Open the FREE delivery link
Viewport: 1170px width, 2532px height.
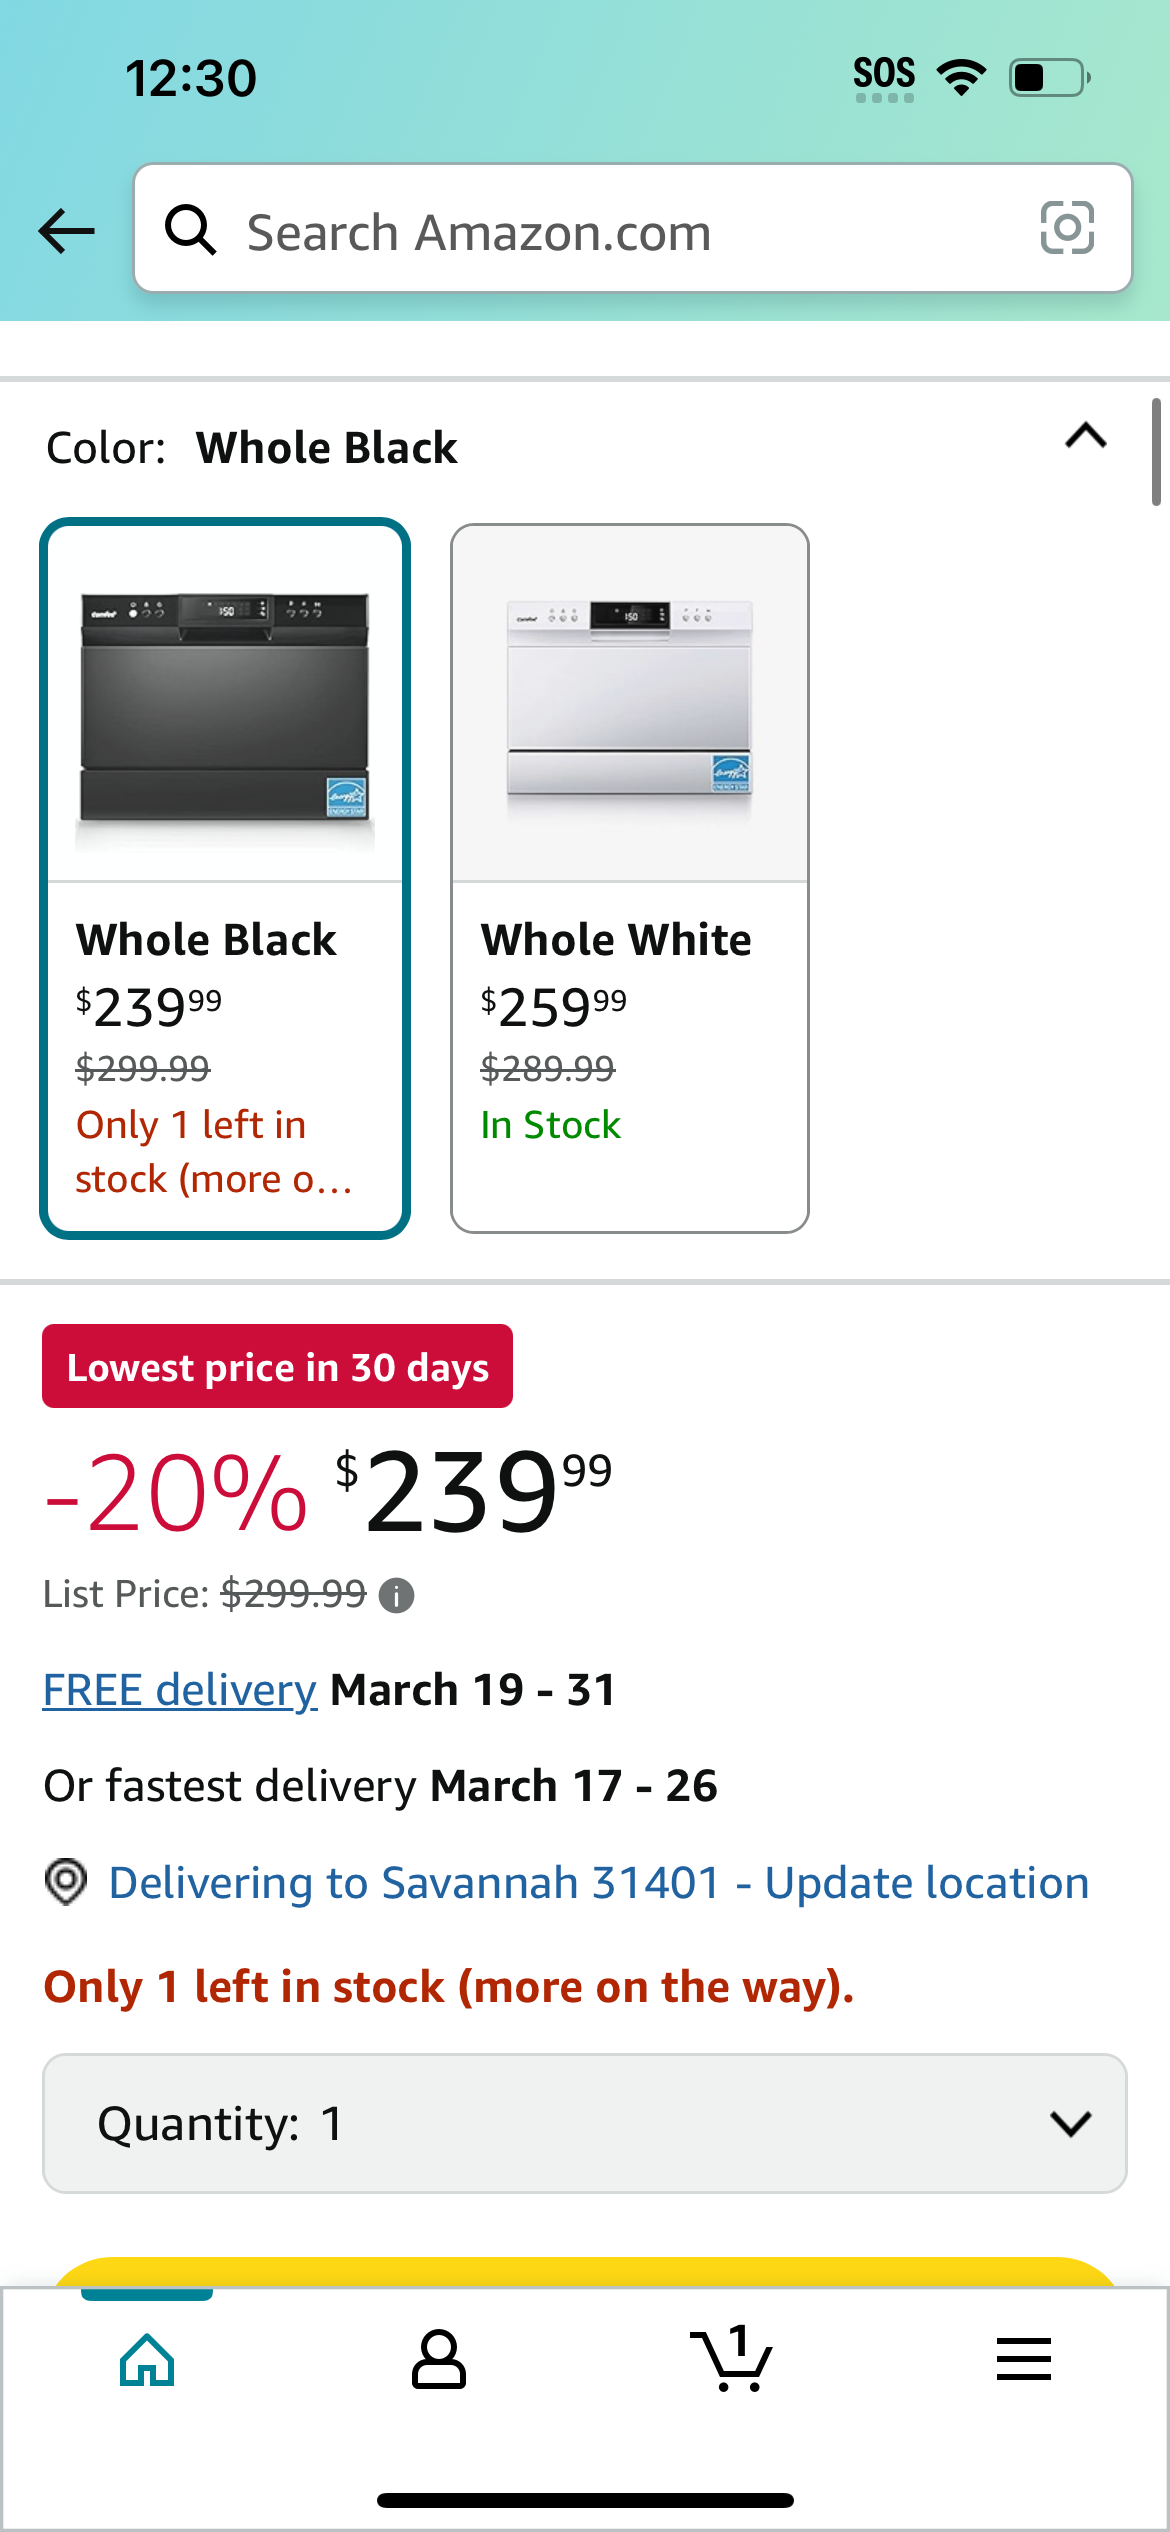[180, 1690]
